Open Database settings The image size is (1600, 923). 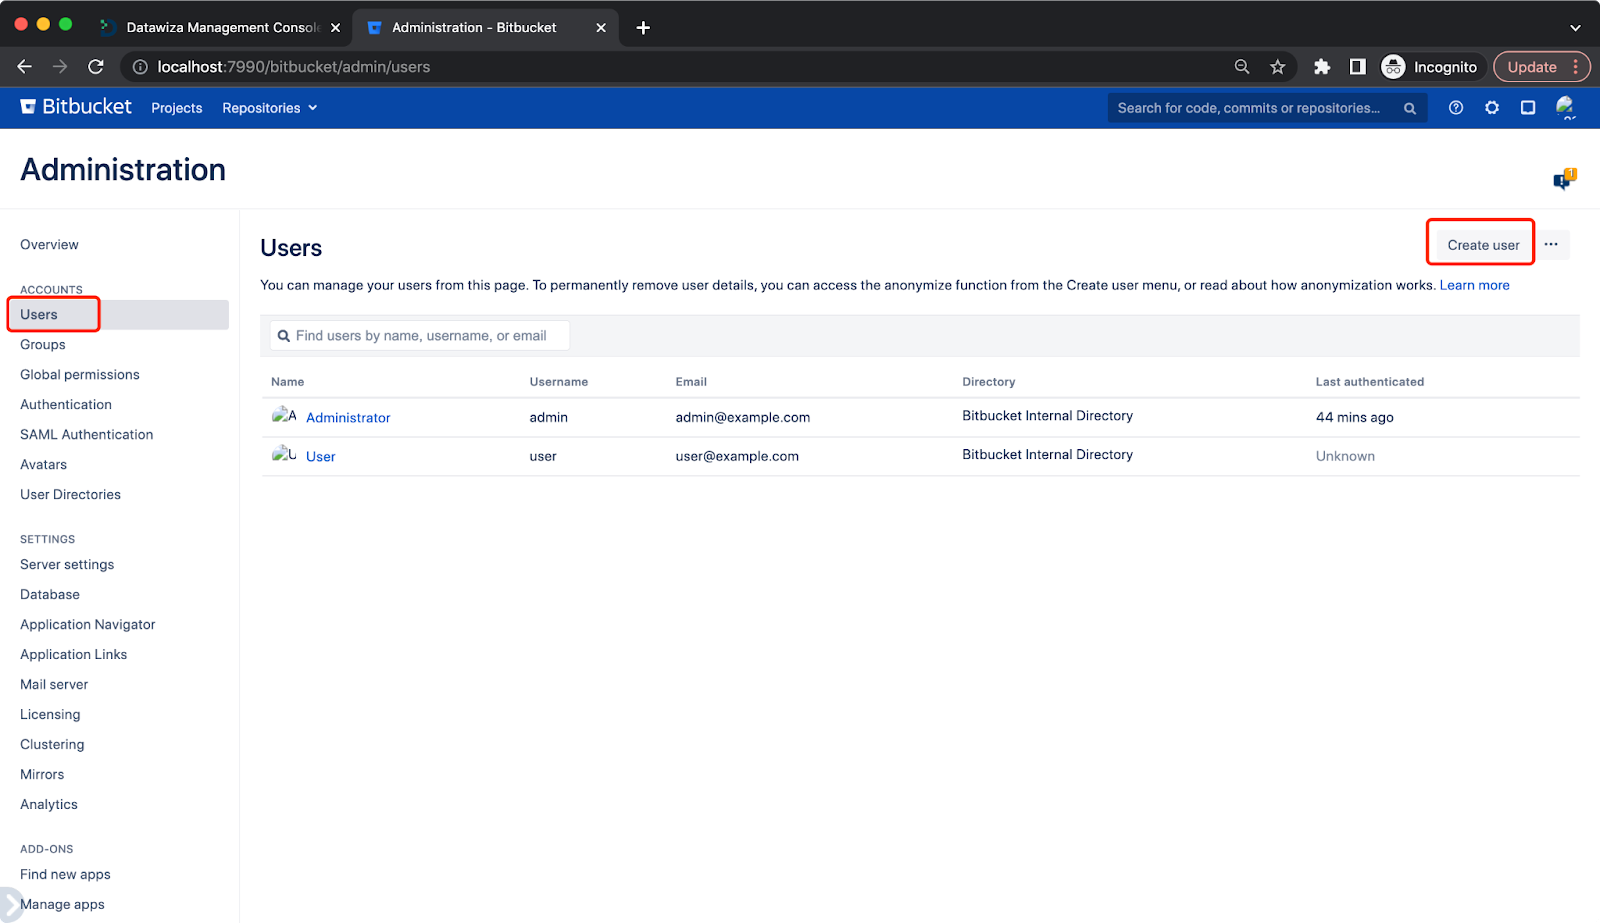point(50,595)
